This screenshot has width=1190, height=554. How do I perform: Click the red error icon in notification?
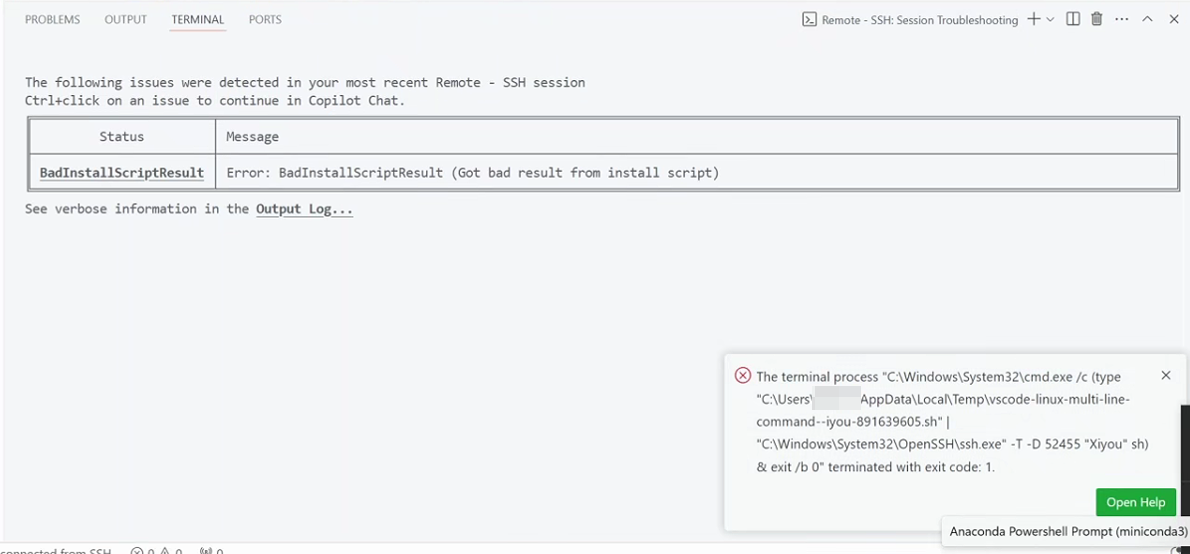click(742, 376)
